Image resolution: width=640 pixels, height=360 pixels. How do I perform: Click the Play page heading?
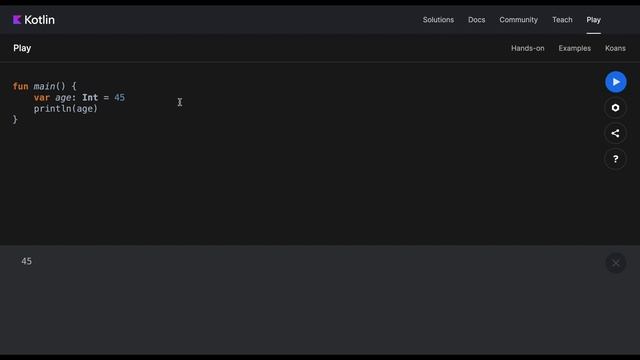point(22,48)
